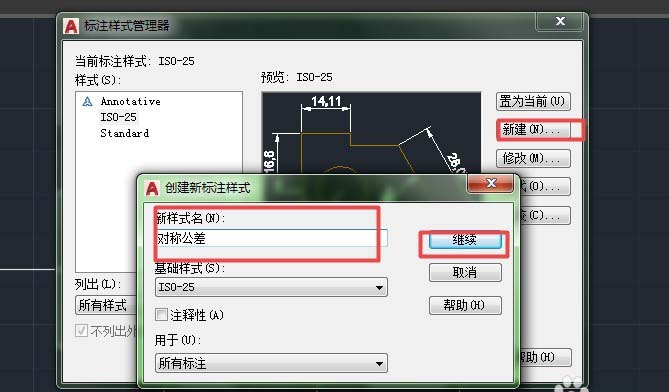
Task: Click 取消 in the create style dialog
Action: [465, 272]
